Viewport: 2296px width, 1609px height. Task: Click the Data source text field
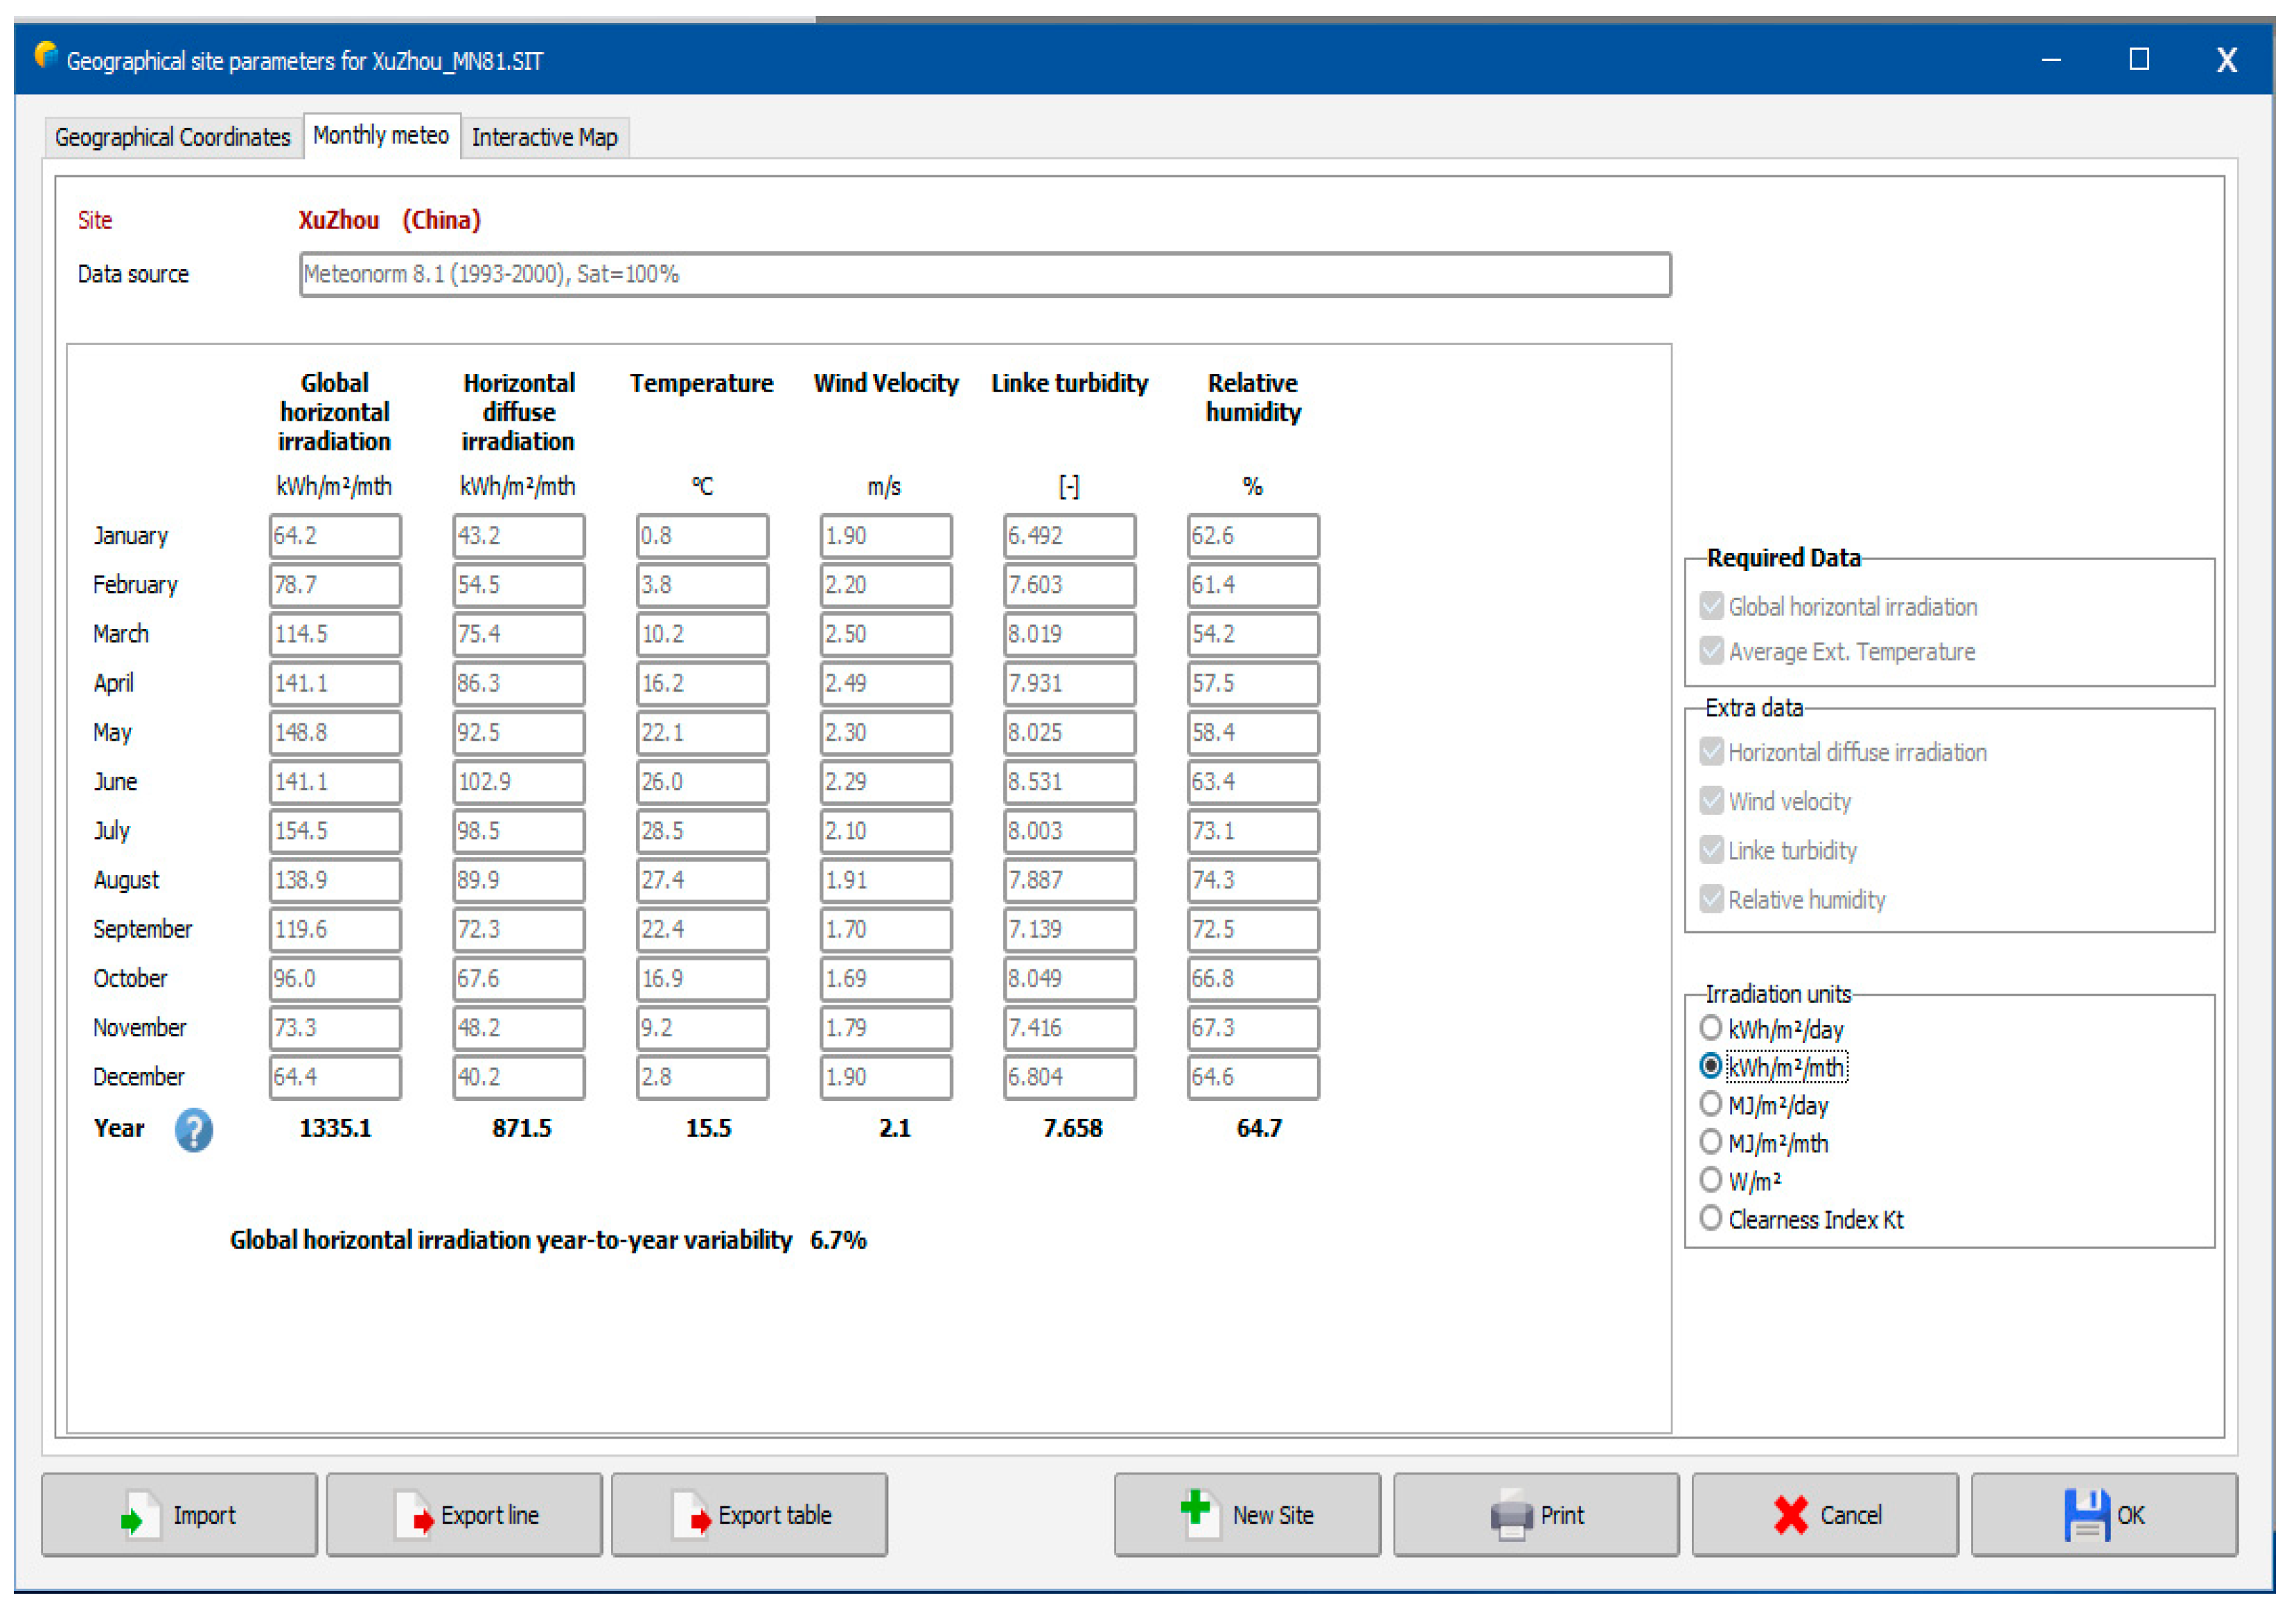984,274
